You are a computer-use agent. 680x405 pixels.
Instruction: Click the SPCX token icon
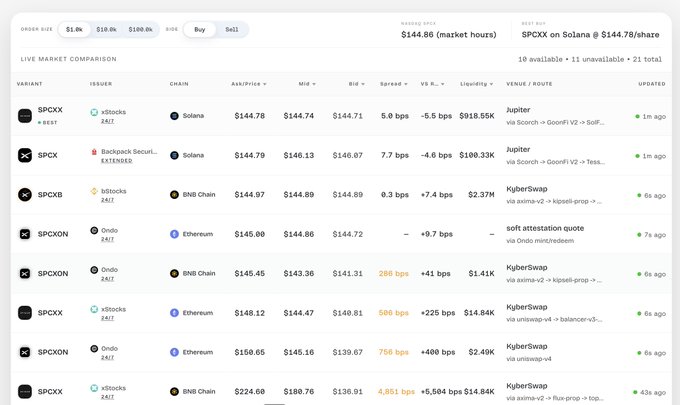tap(25, 155)
